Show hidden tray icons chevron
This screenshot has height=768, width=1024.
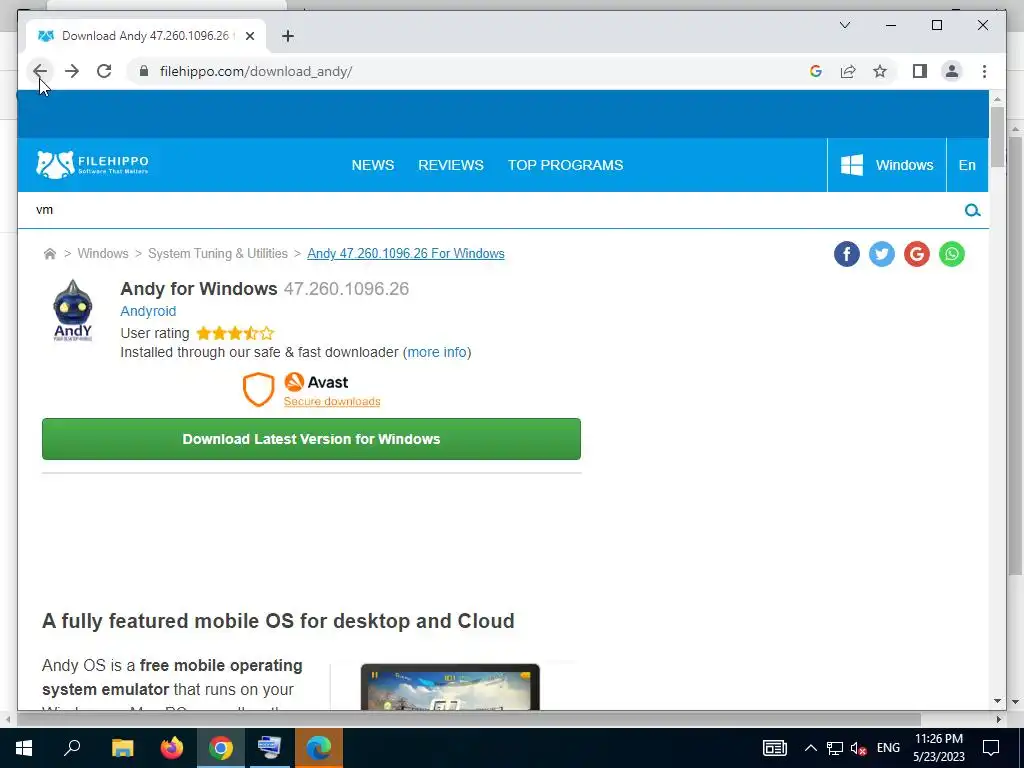coord(810,748)
